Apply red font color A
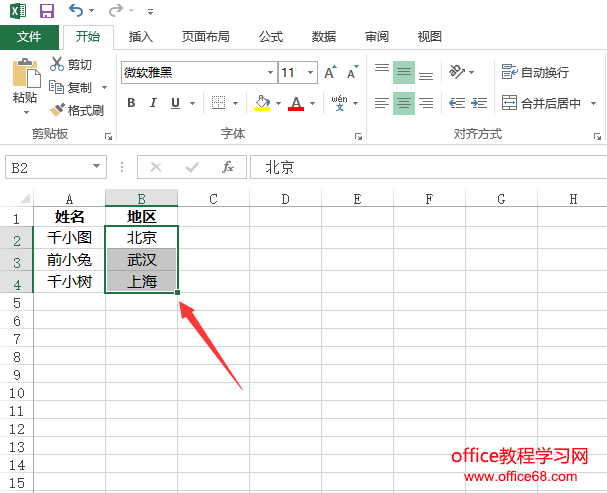The height and width of the screenshot is (493, 607). pyautogui.click(x=296, y=103)
